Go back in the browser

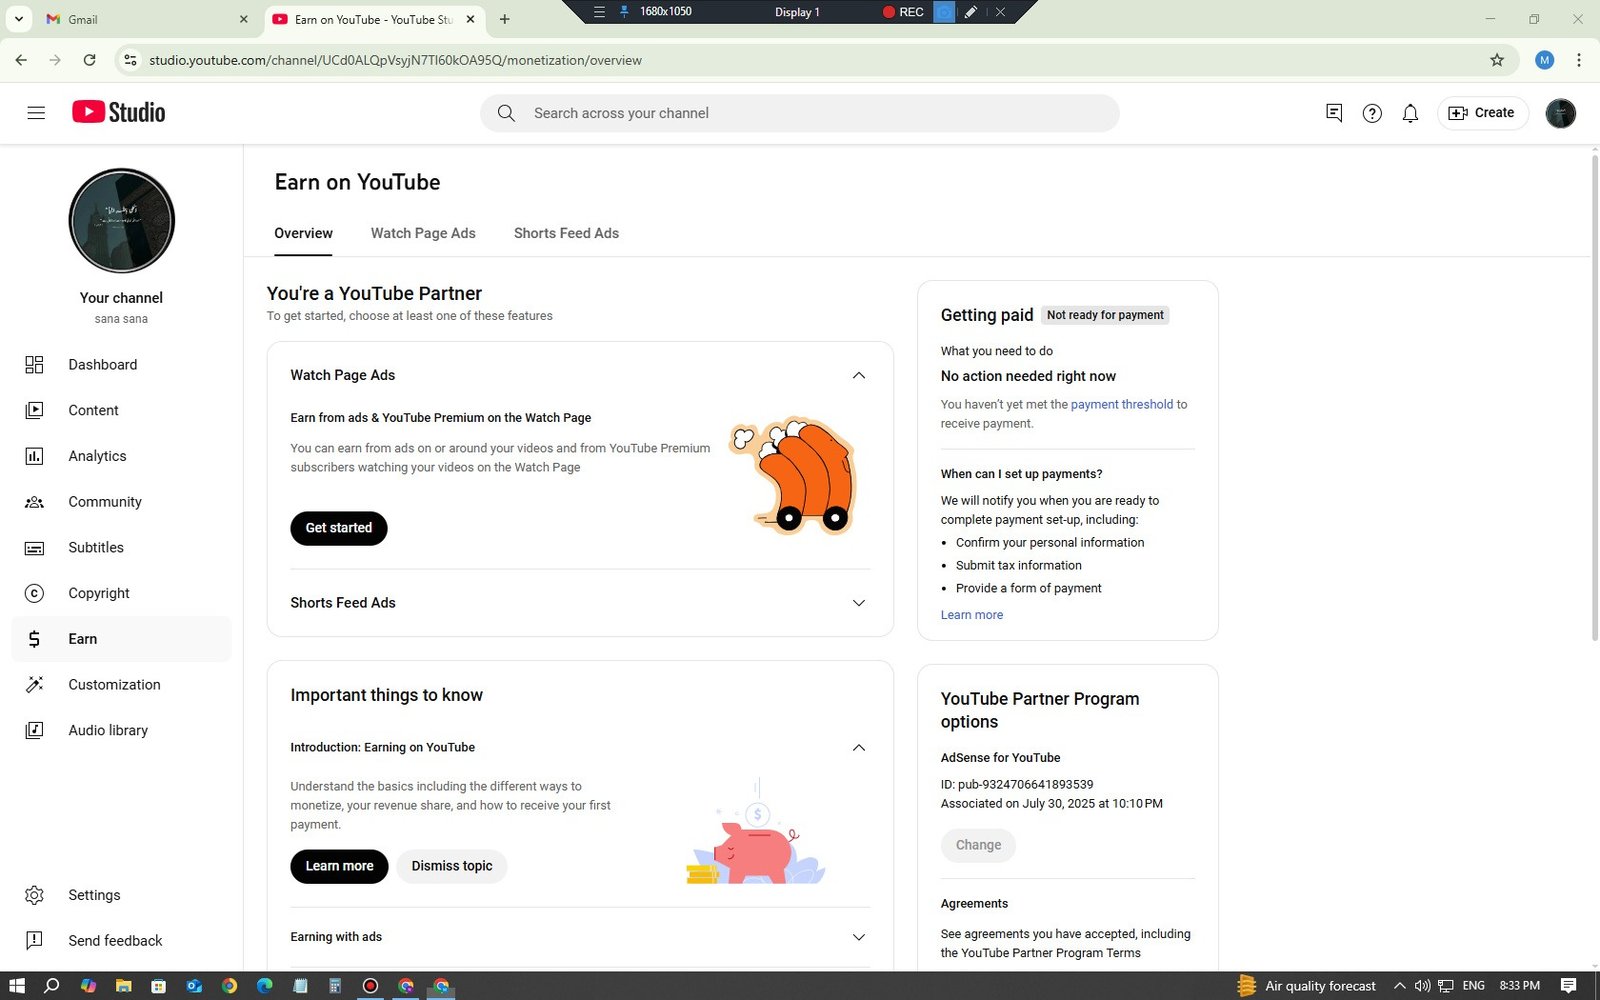21,60
